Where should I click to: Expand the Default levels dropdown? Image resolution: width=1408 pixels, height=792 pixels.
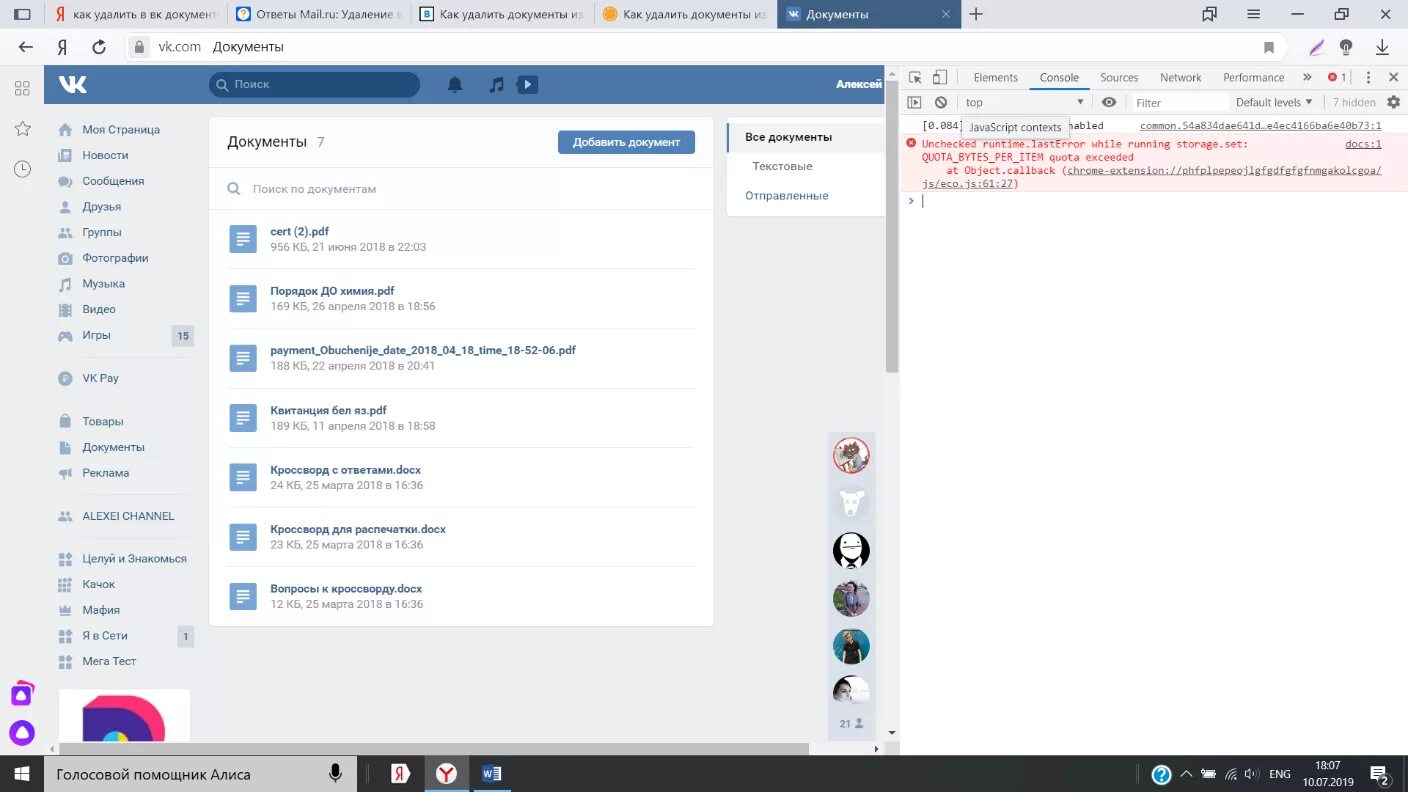tap(1274, 102)
